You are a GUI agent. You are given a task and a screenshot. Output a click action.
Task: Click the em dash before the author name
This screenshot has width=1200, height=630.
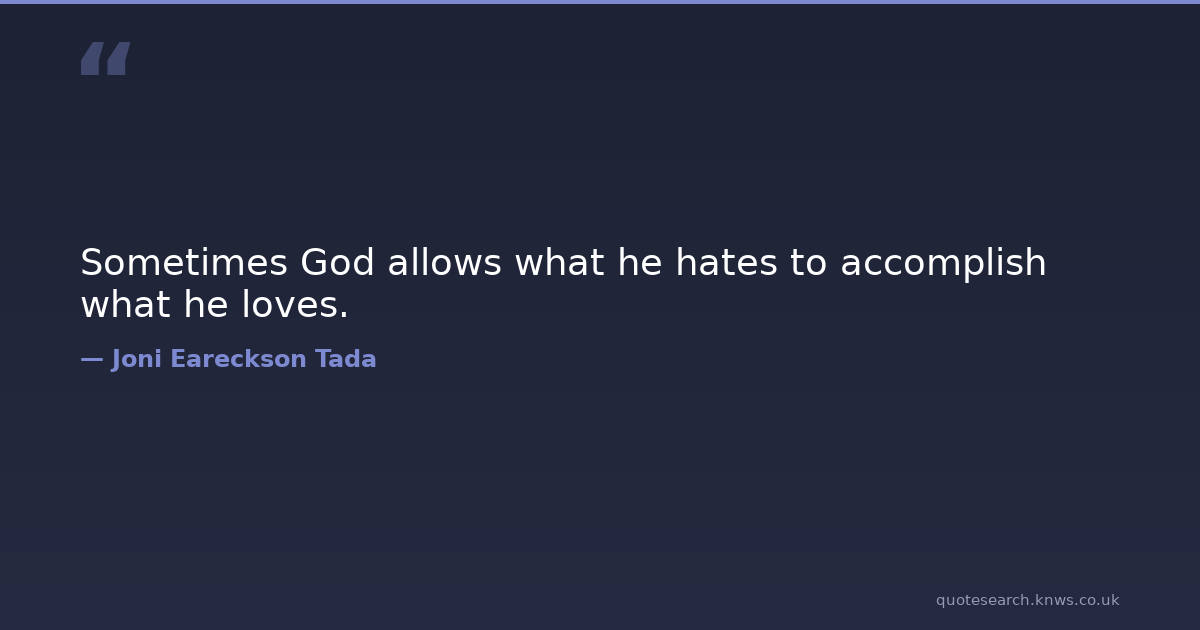tap(91, 359)
